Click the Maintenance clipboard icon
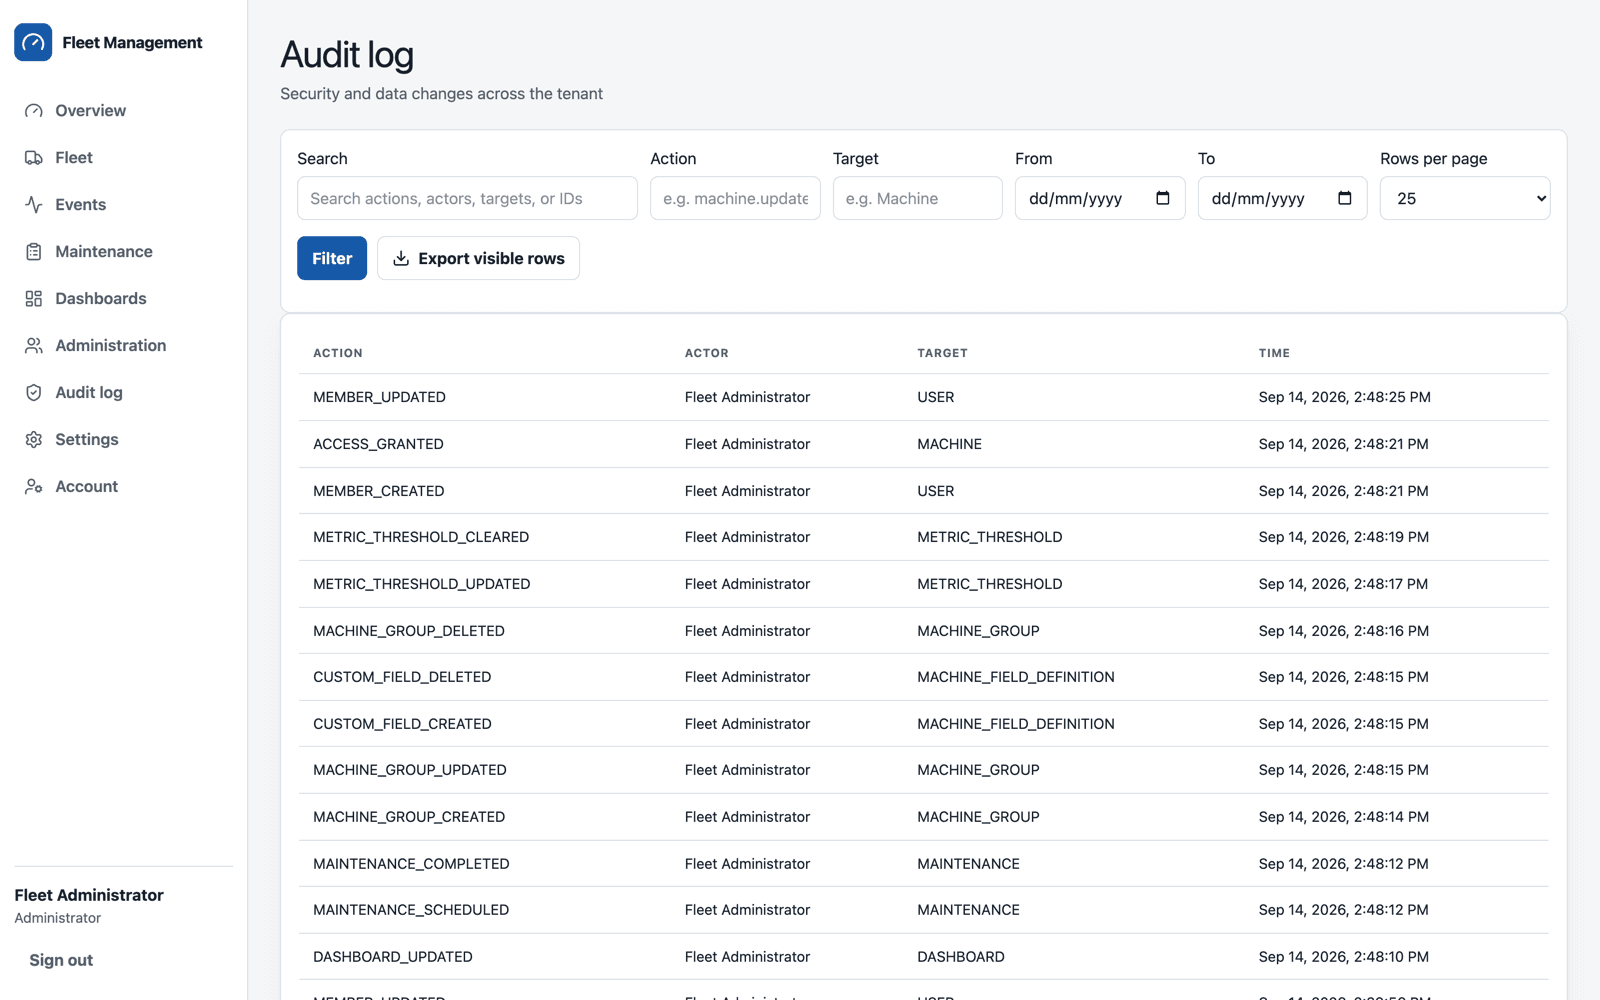The width and height of the screenshot is (1600, 1000). pyautogui.click(x=34, y=252)
